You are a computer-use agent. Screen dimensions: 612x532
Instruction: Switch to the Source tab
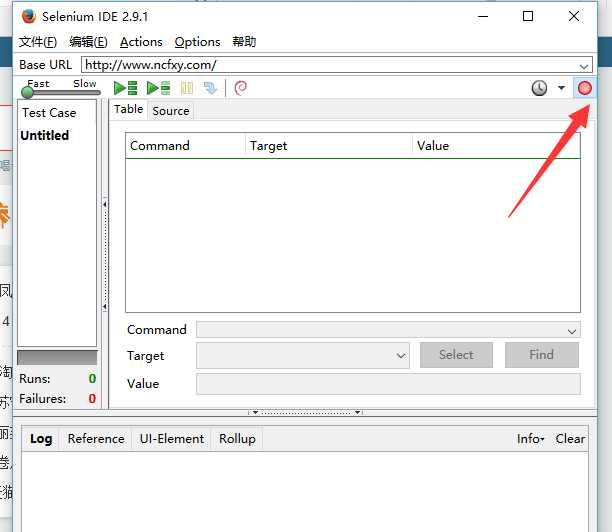coord(171,111)
